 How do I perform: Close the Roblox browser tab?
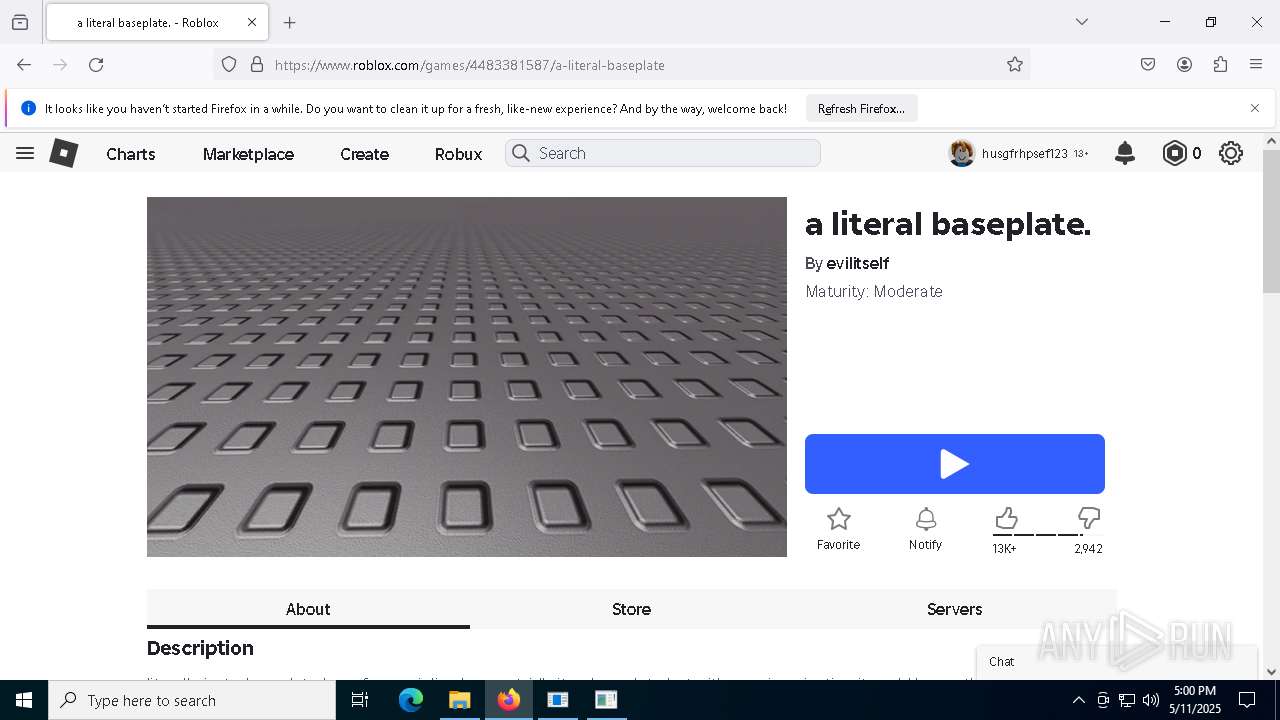pos(252,22)
